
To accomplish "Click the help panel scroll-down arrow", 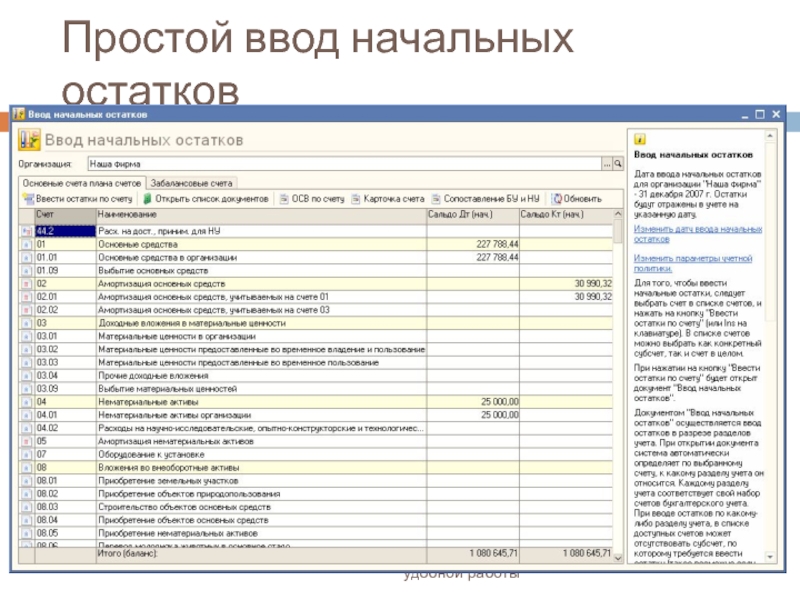I will tap(770, 557).
